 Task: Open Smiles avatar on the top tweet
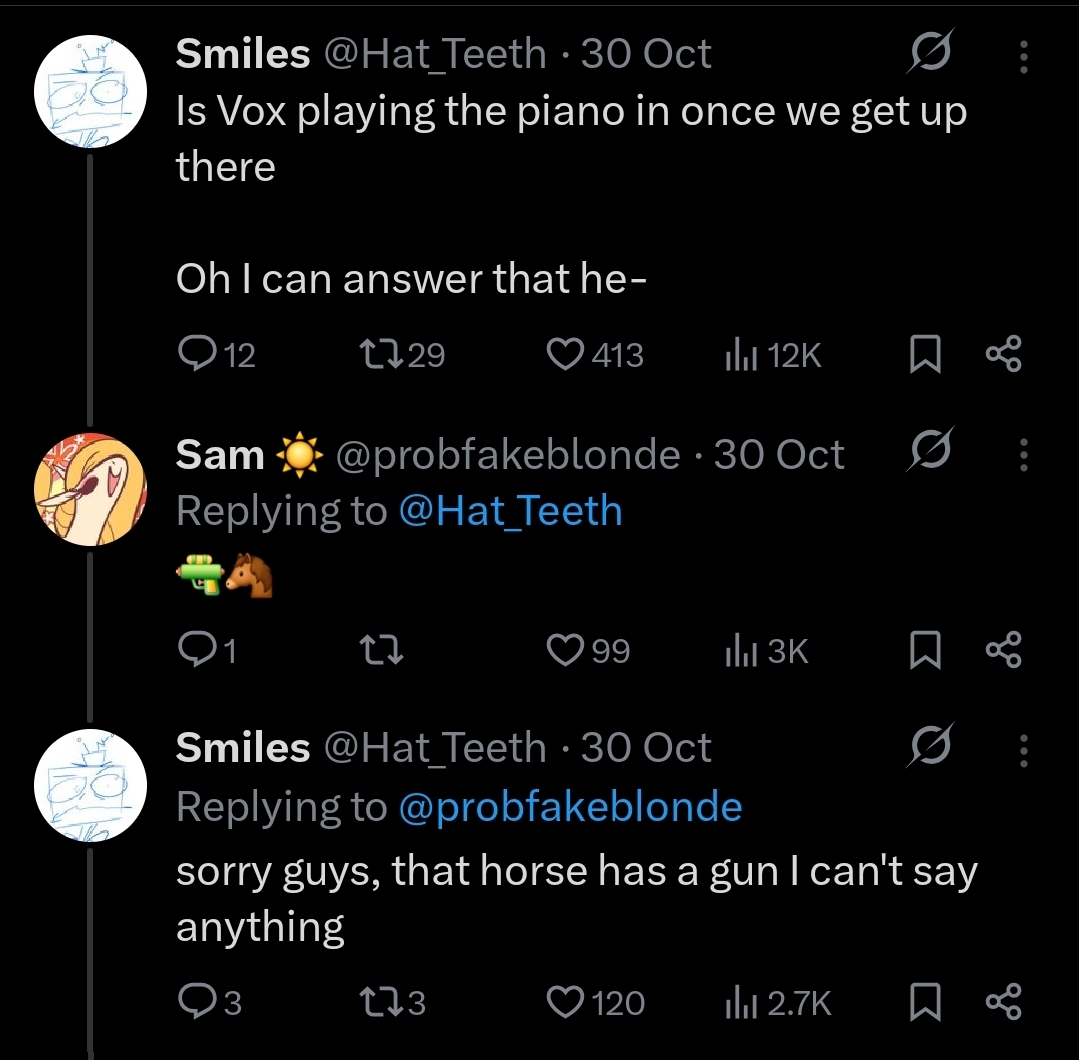coord(90,92)
